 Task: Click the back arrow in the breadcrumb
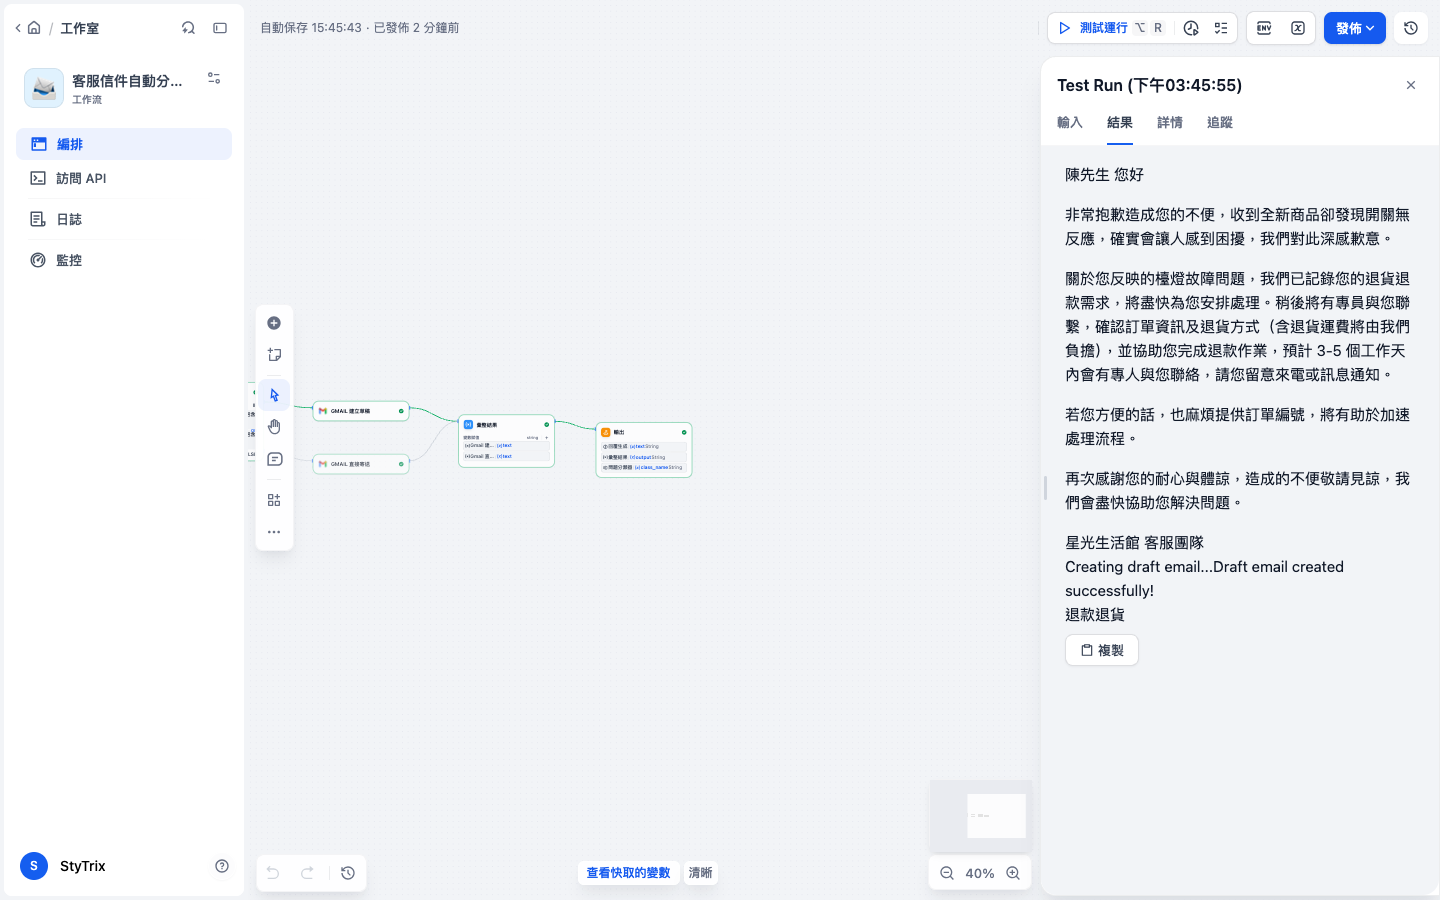18,28
